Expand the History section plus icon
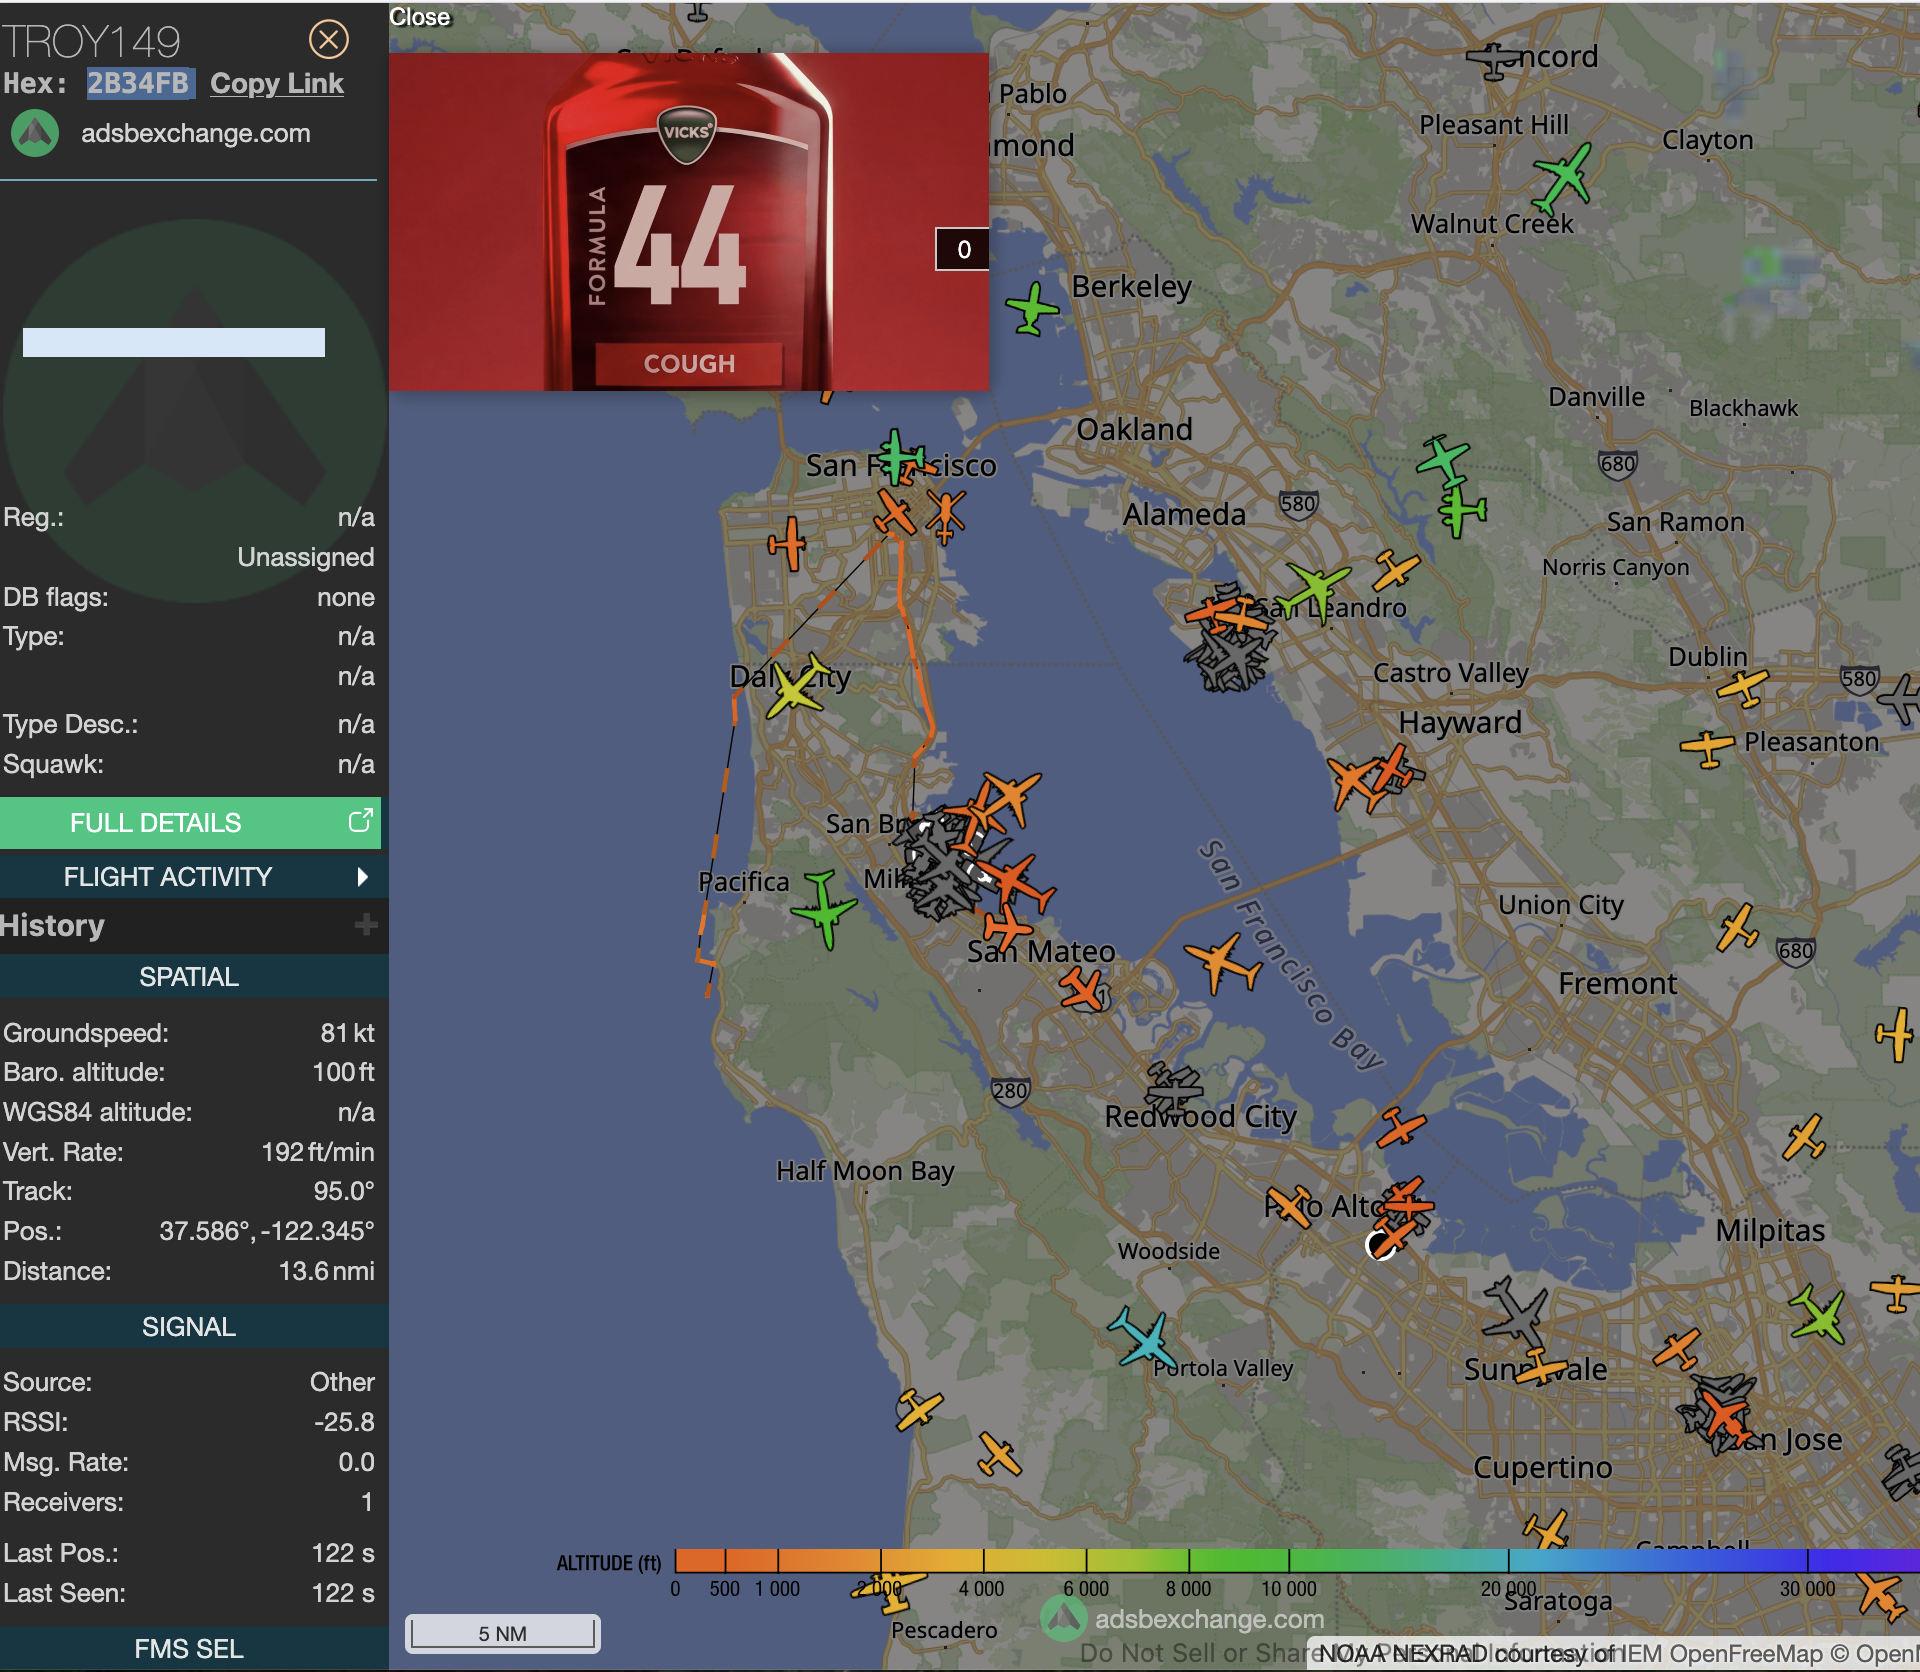The width and height of the screenshot is (1920, 1672). (366, 925)
